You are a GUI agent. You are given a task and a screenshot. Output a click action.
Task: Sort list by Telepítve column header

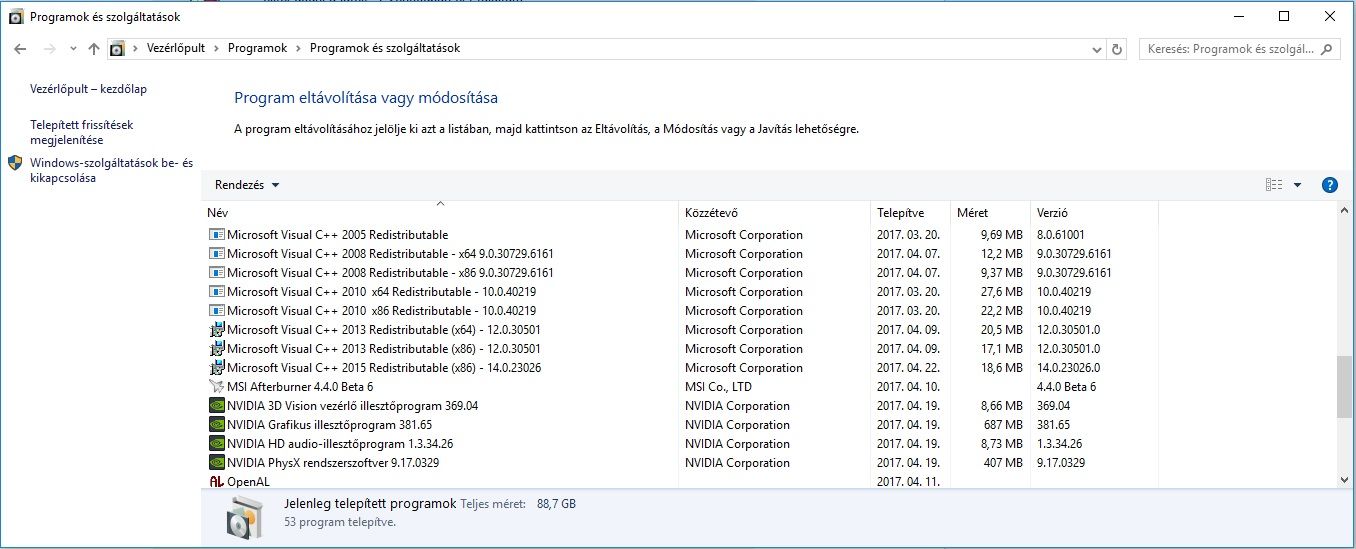point(900,213)
